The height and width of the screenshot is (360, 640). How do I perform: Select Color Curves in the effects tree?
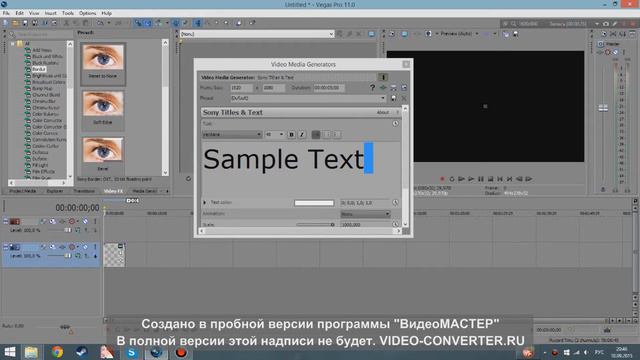(x=45, y=133)
